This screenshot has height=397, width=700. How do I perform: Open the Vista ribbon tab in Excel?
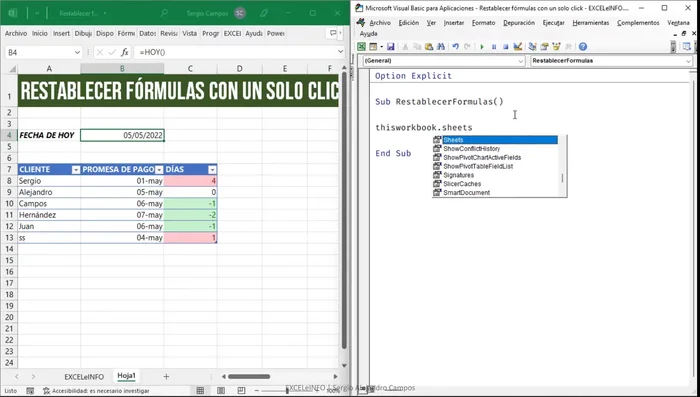189,33
